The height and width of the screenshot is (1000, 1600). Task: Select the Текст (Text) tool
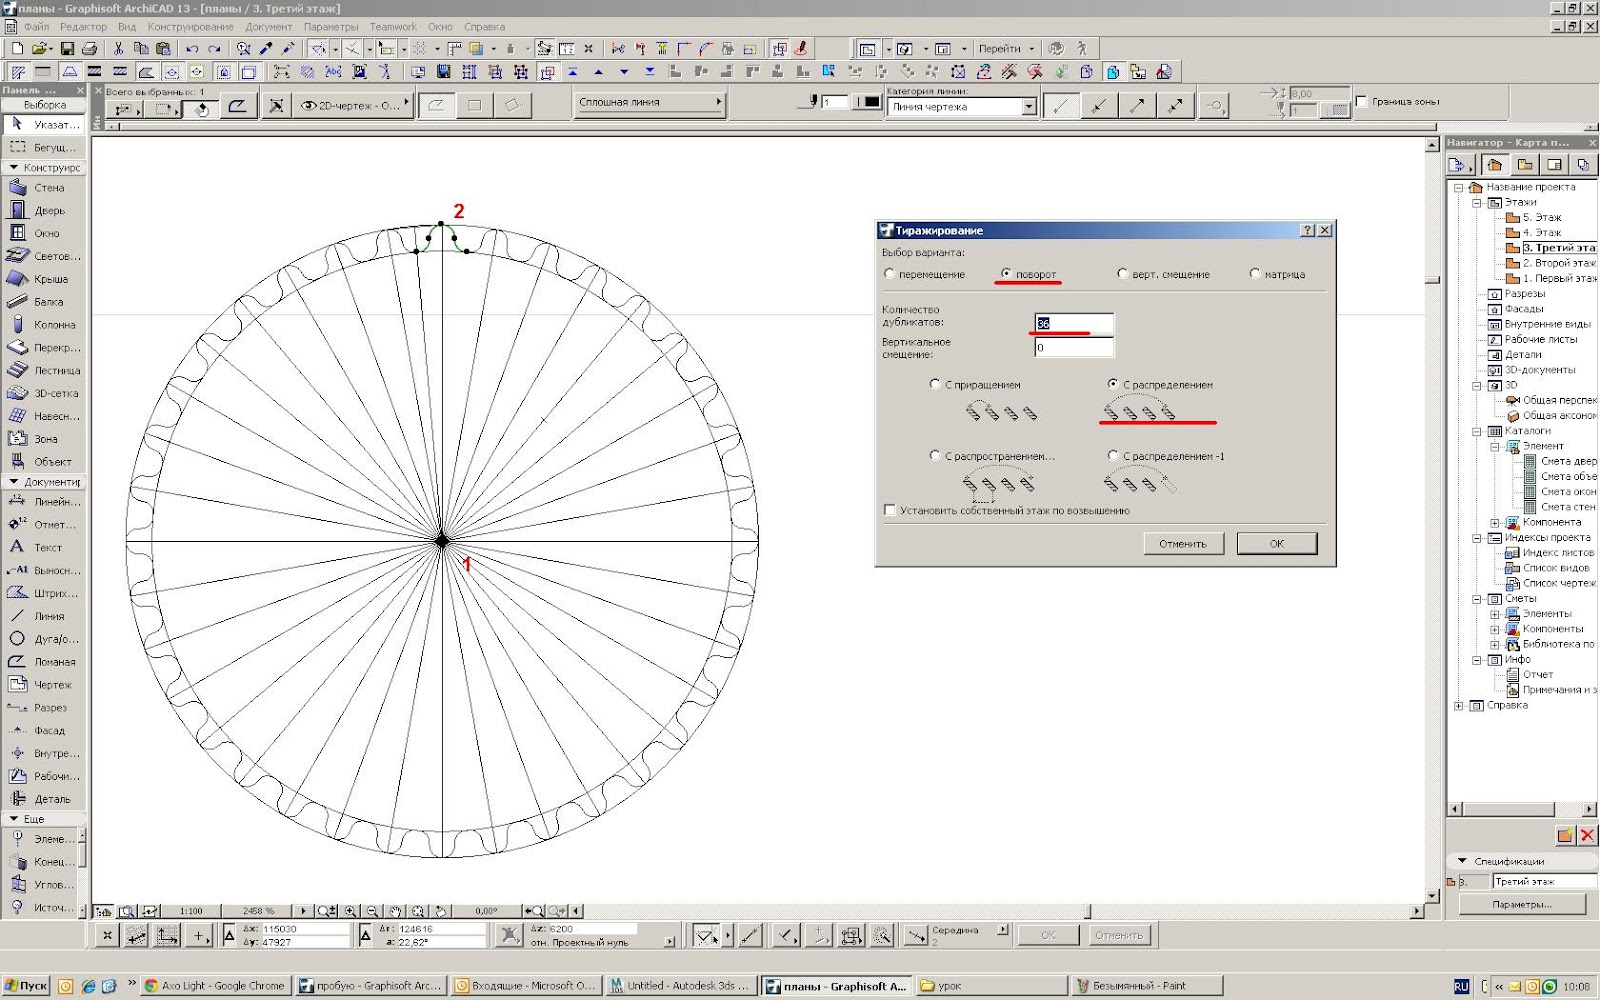coord(44,548)
